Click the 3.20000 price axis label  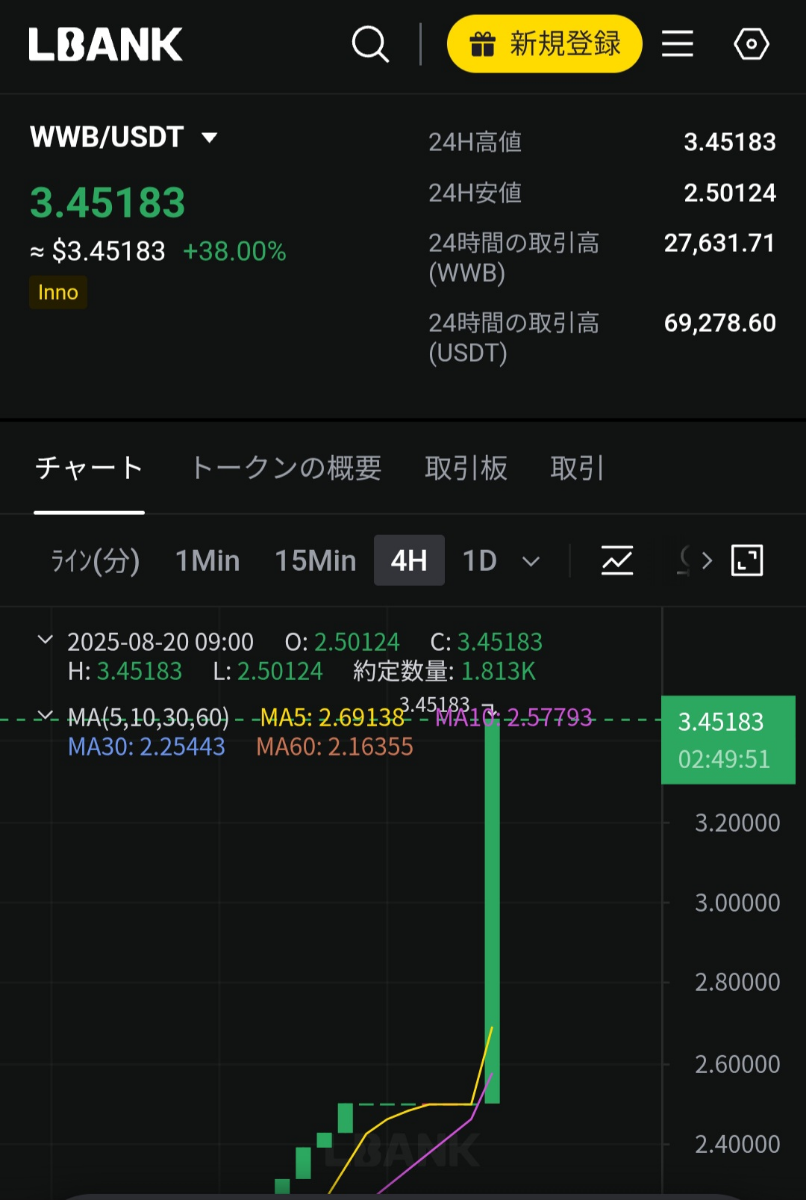(738, 823)
